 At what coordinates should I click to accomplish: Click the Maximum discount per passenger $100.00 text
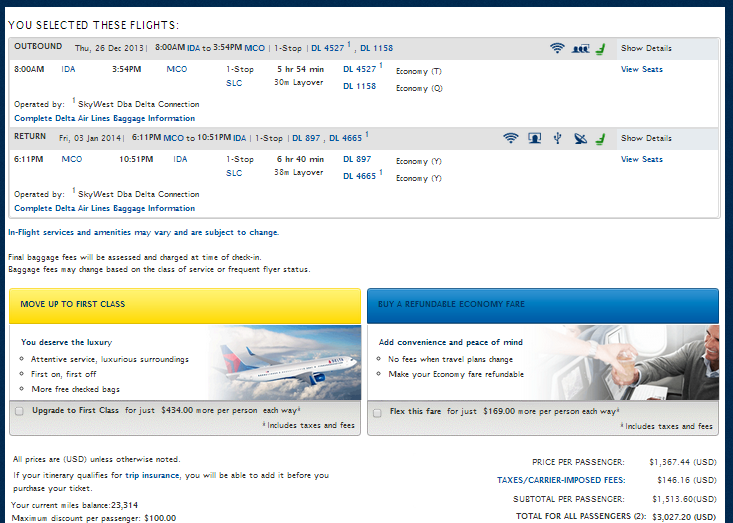[93, 518]
